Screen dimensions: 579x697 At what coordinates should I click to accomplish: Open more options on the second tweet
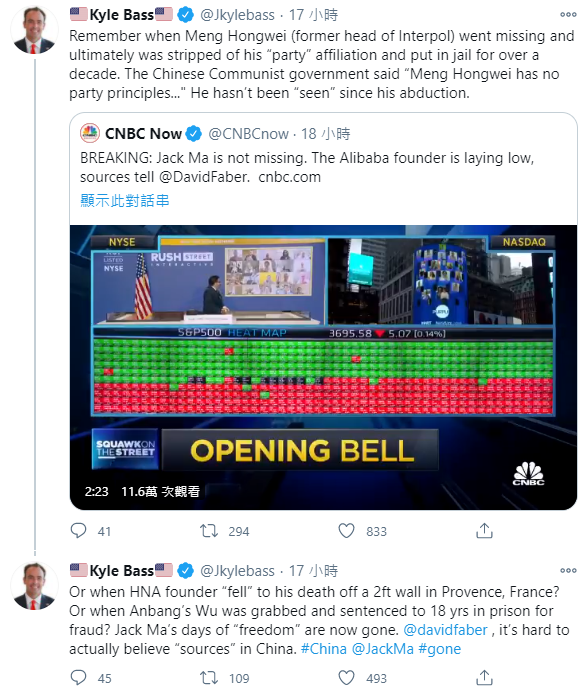[x=568, y=570]
